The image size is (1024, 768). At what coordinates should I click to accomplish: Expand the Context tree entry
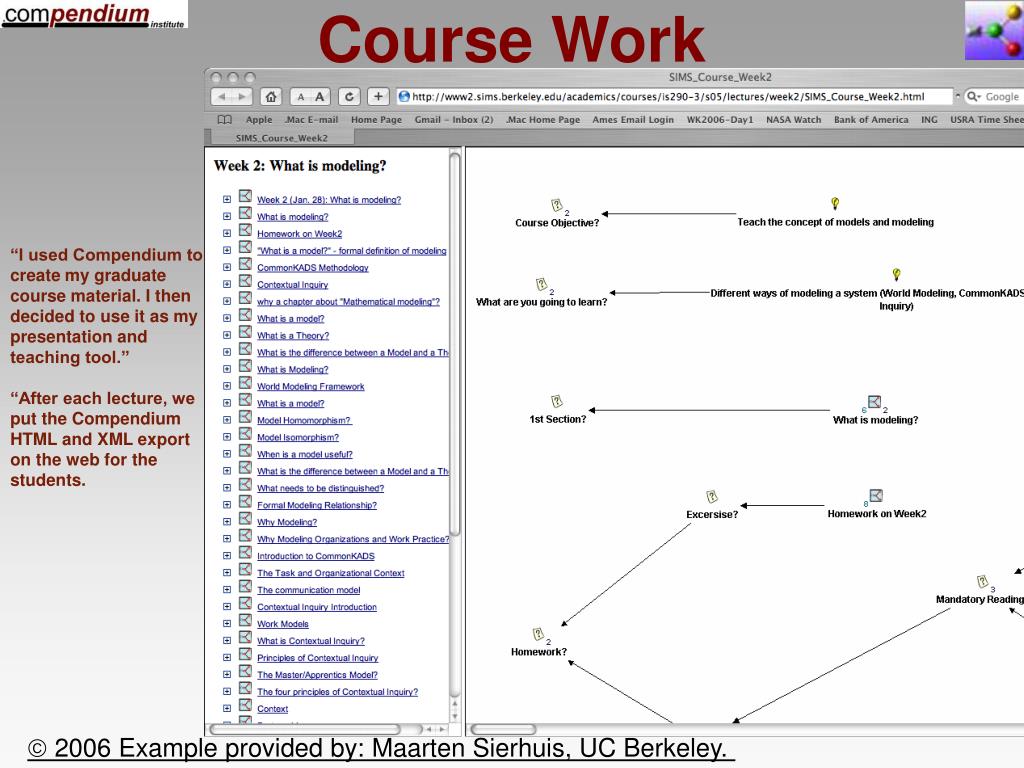pos(227,709)
